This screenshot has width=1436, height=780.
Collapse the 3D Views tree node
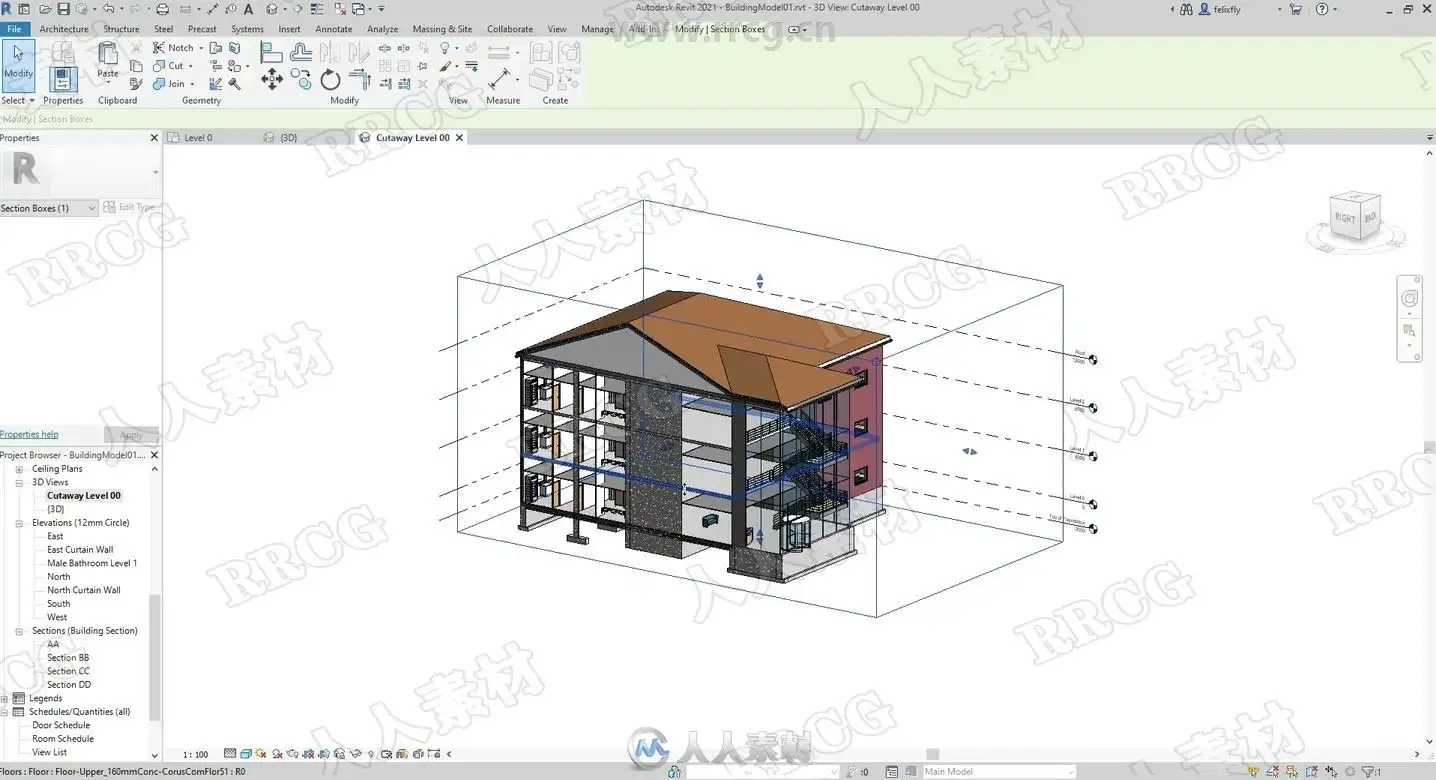pos(19,482)
